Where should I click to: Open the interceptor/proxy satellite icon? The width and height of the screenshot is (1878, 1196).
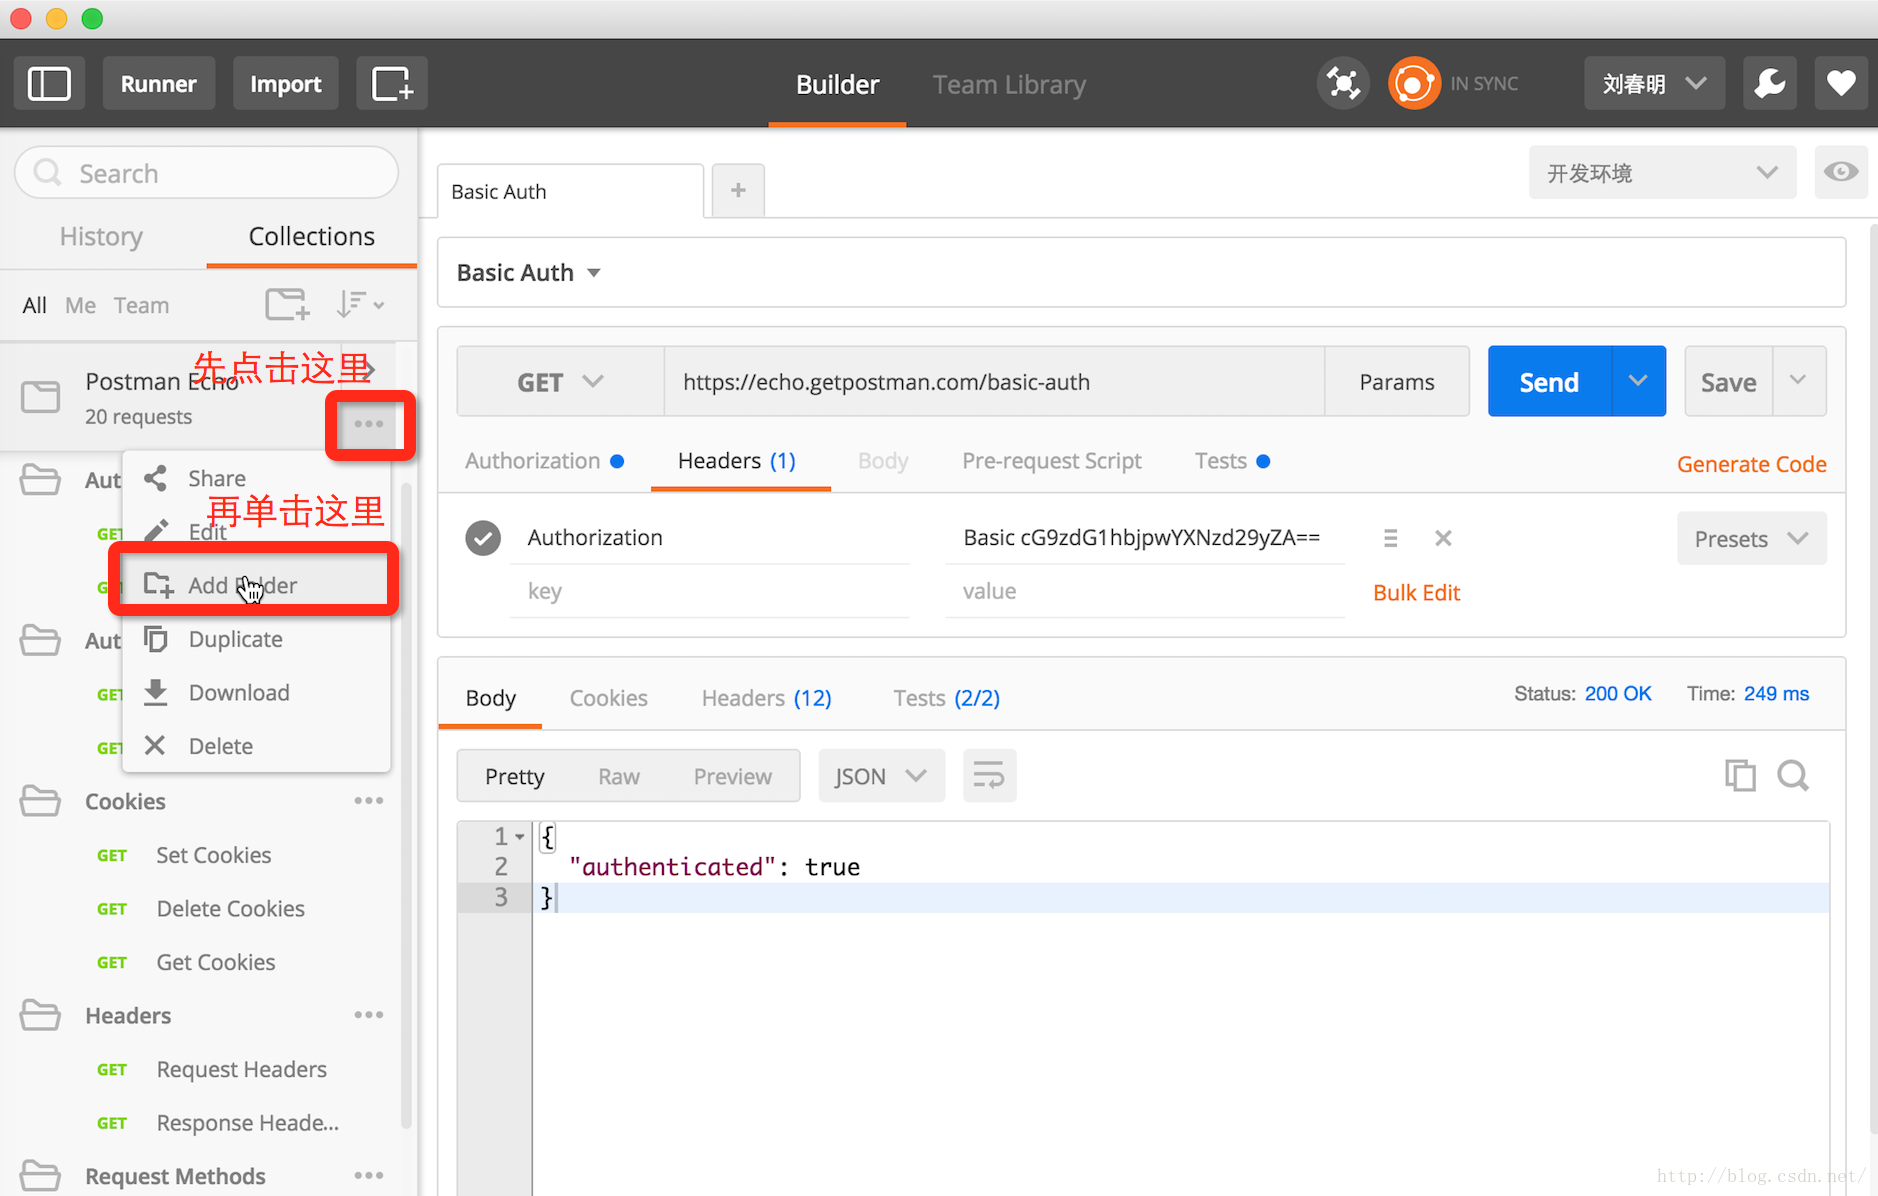pos(1343,83)
